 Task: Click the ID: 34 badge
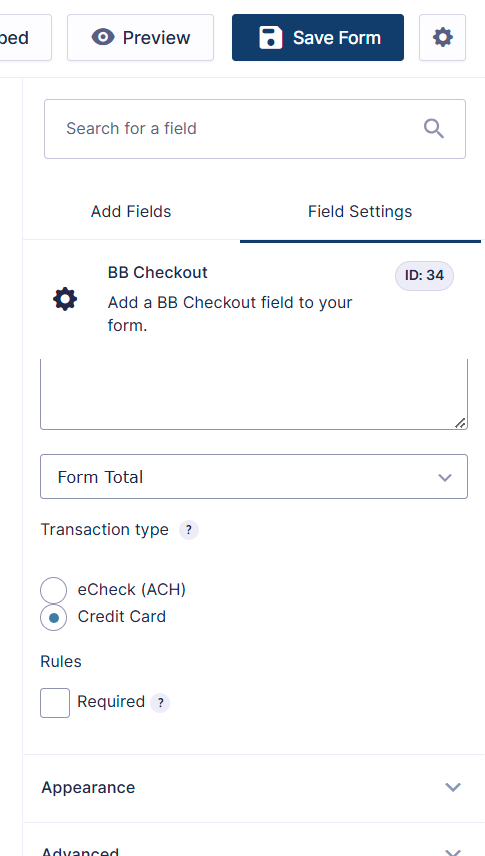(x=424, y=276)
